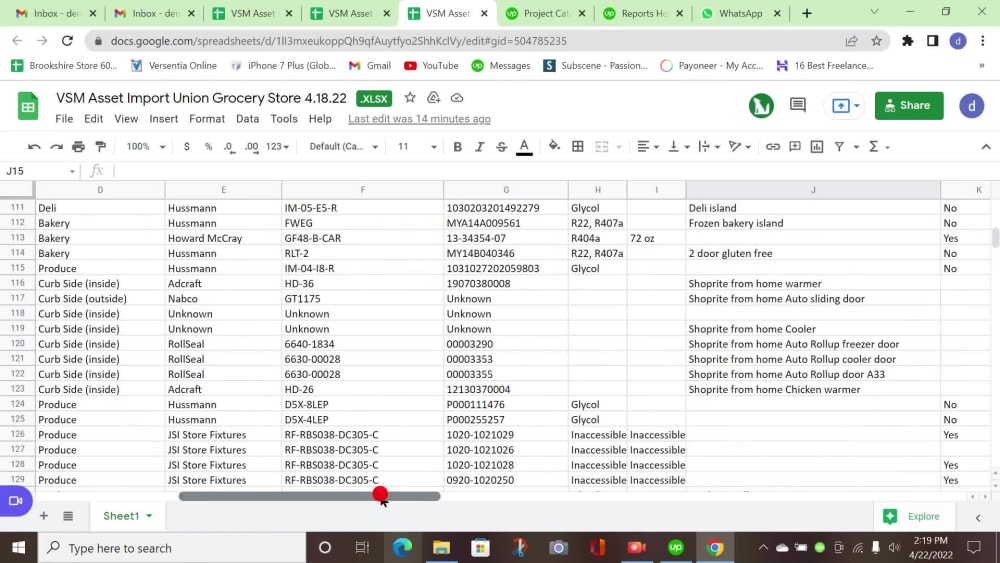The height and width of the screenshot is (563, 1000).
Task: Show side panel chevron at bottom right
Action: pos(978,518)
